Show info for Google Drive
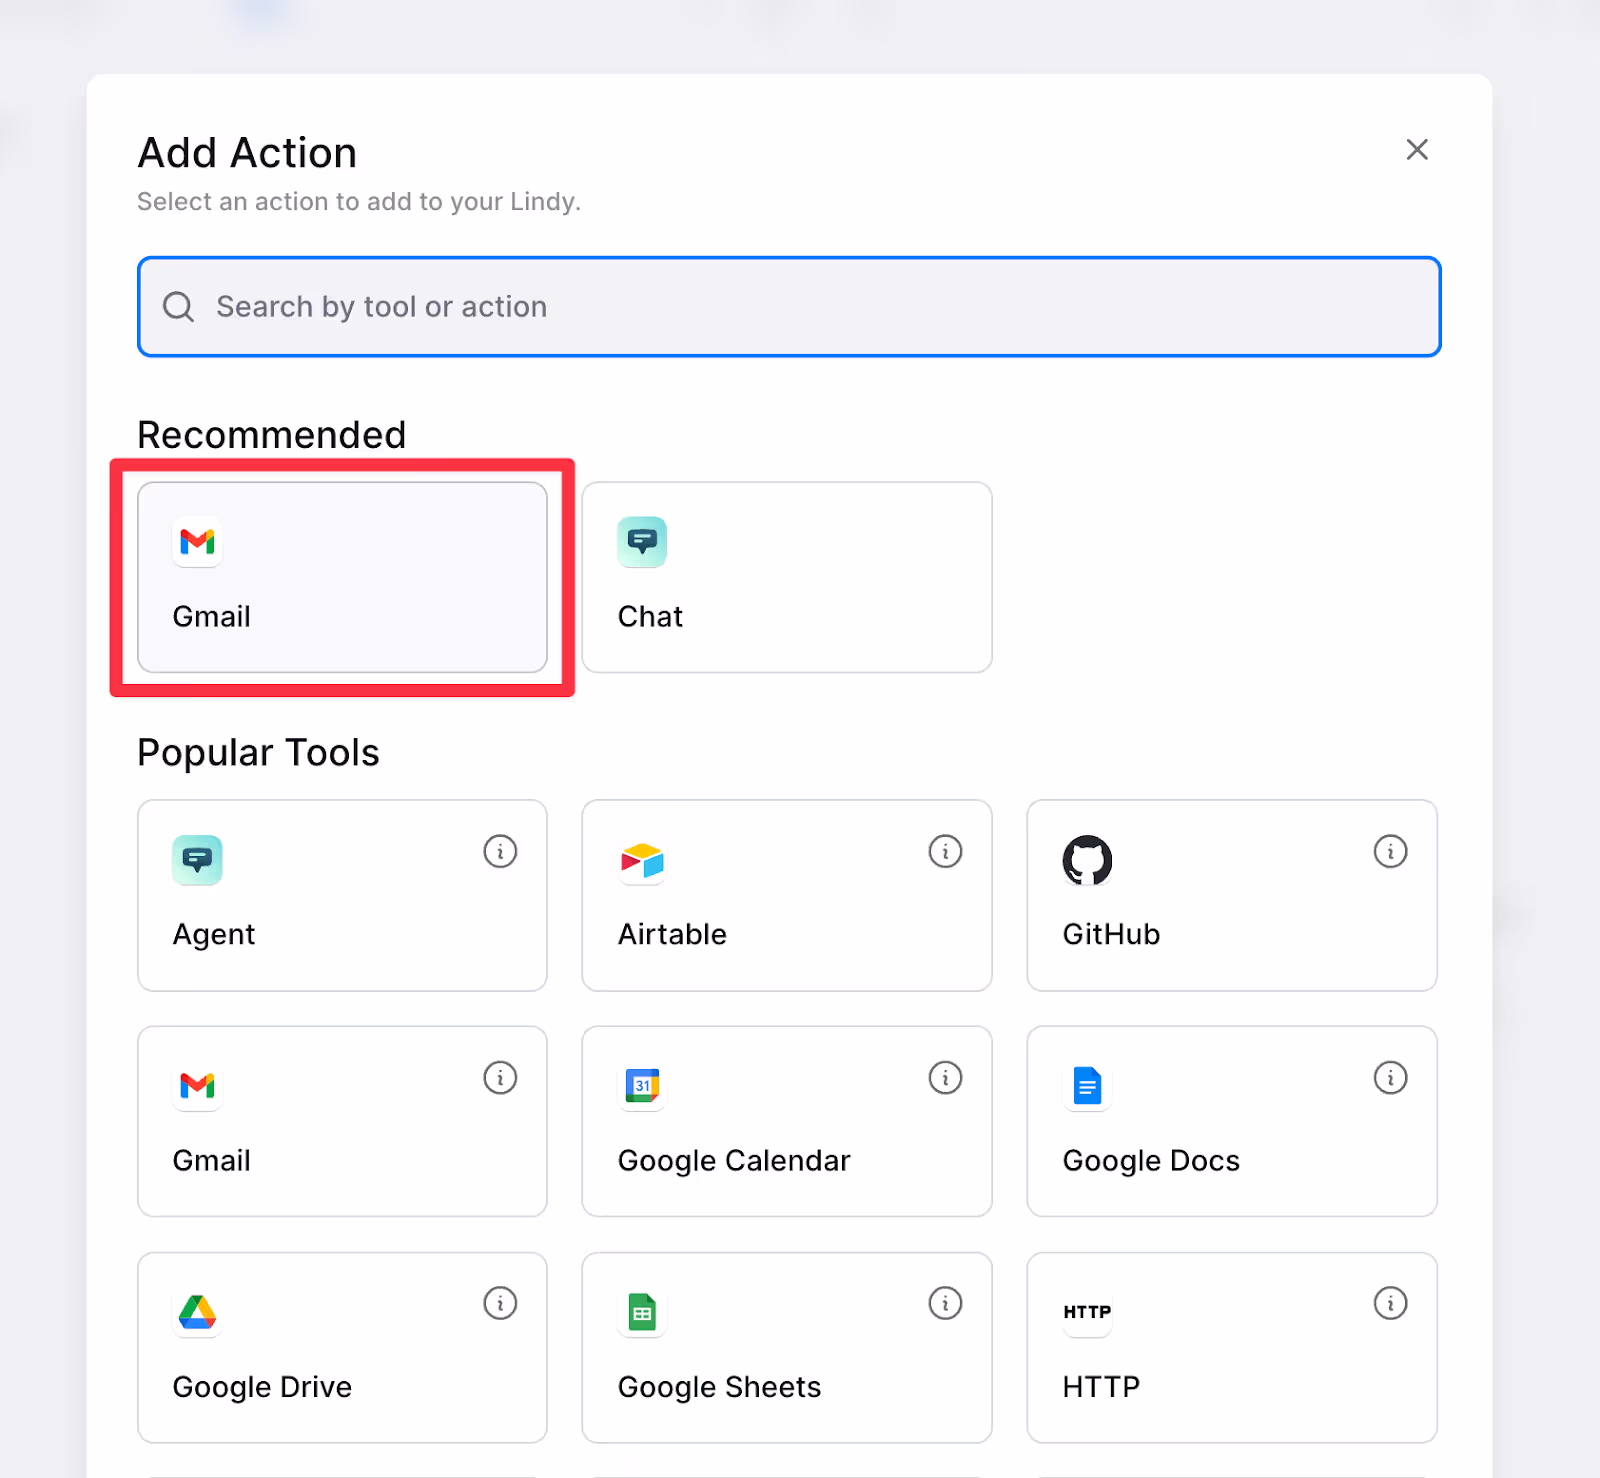 pyautogui.click(x=500, y=1303)
